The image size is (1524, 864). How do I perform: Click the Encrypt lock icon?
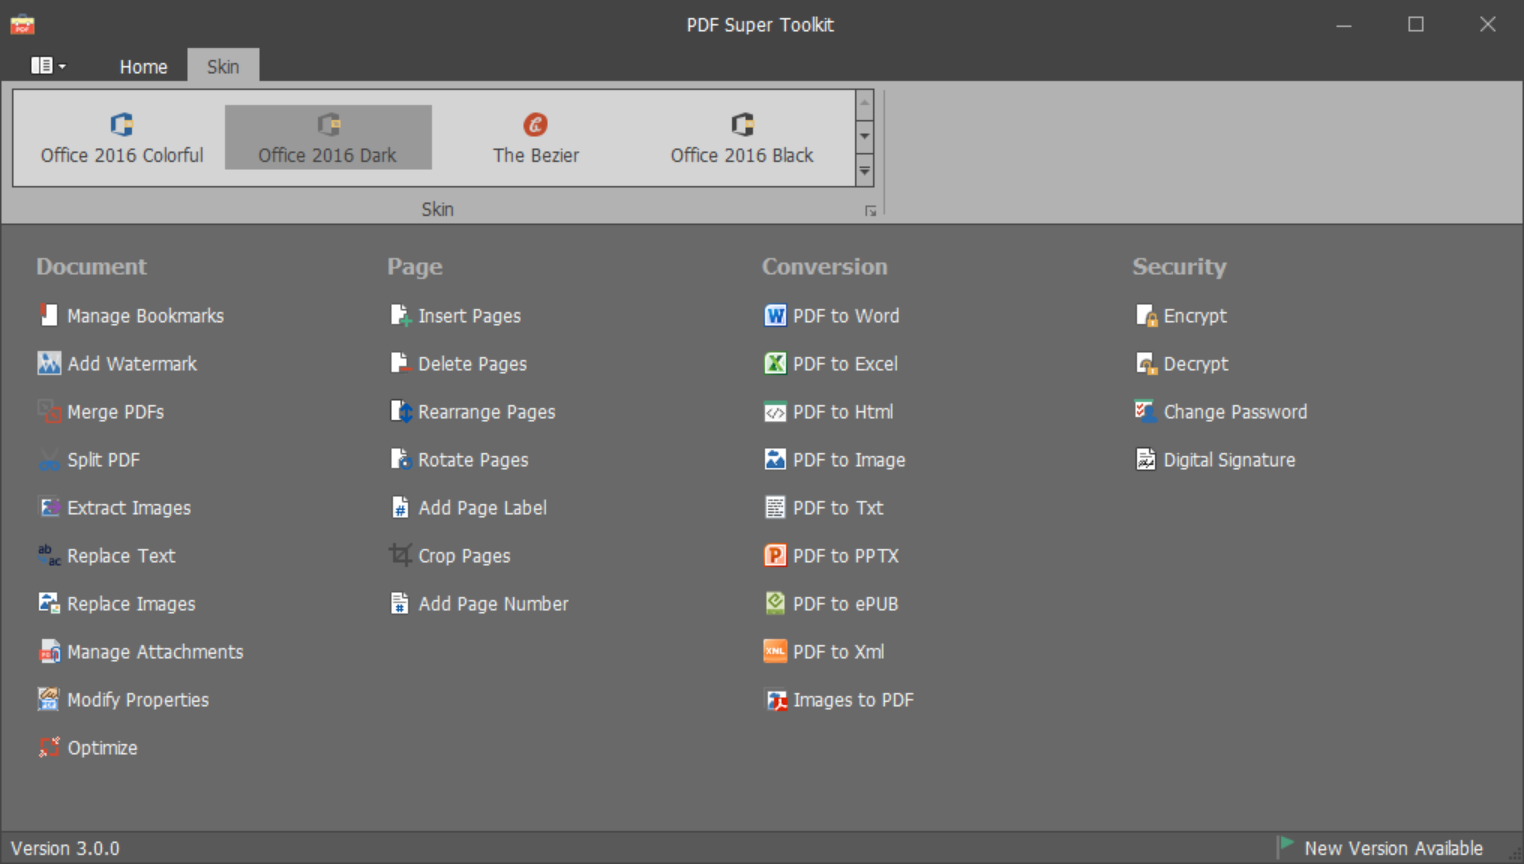tap(1146, 316)
